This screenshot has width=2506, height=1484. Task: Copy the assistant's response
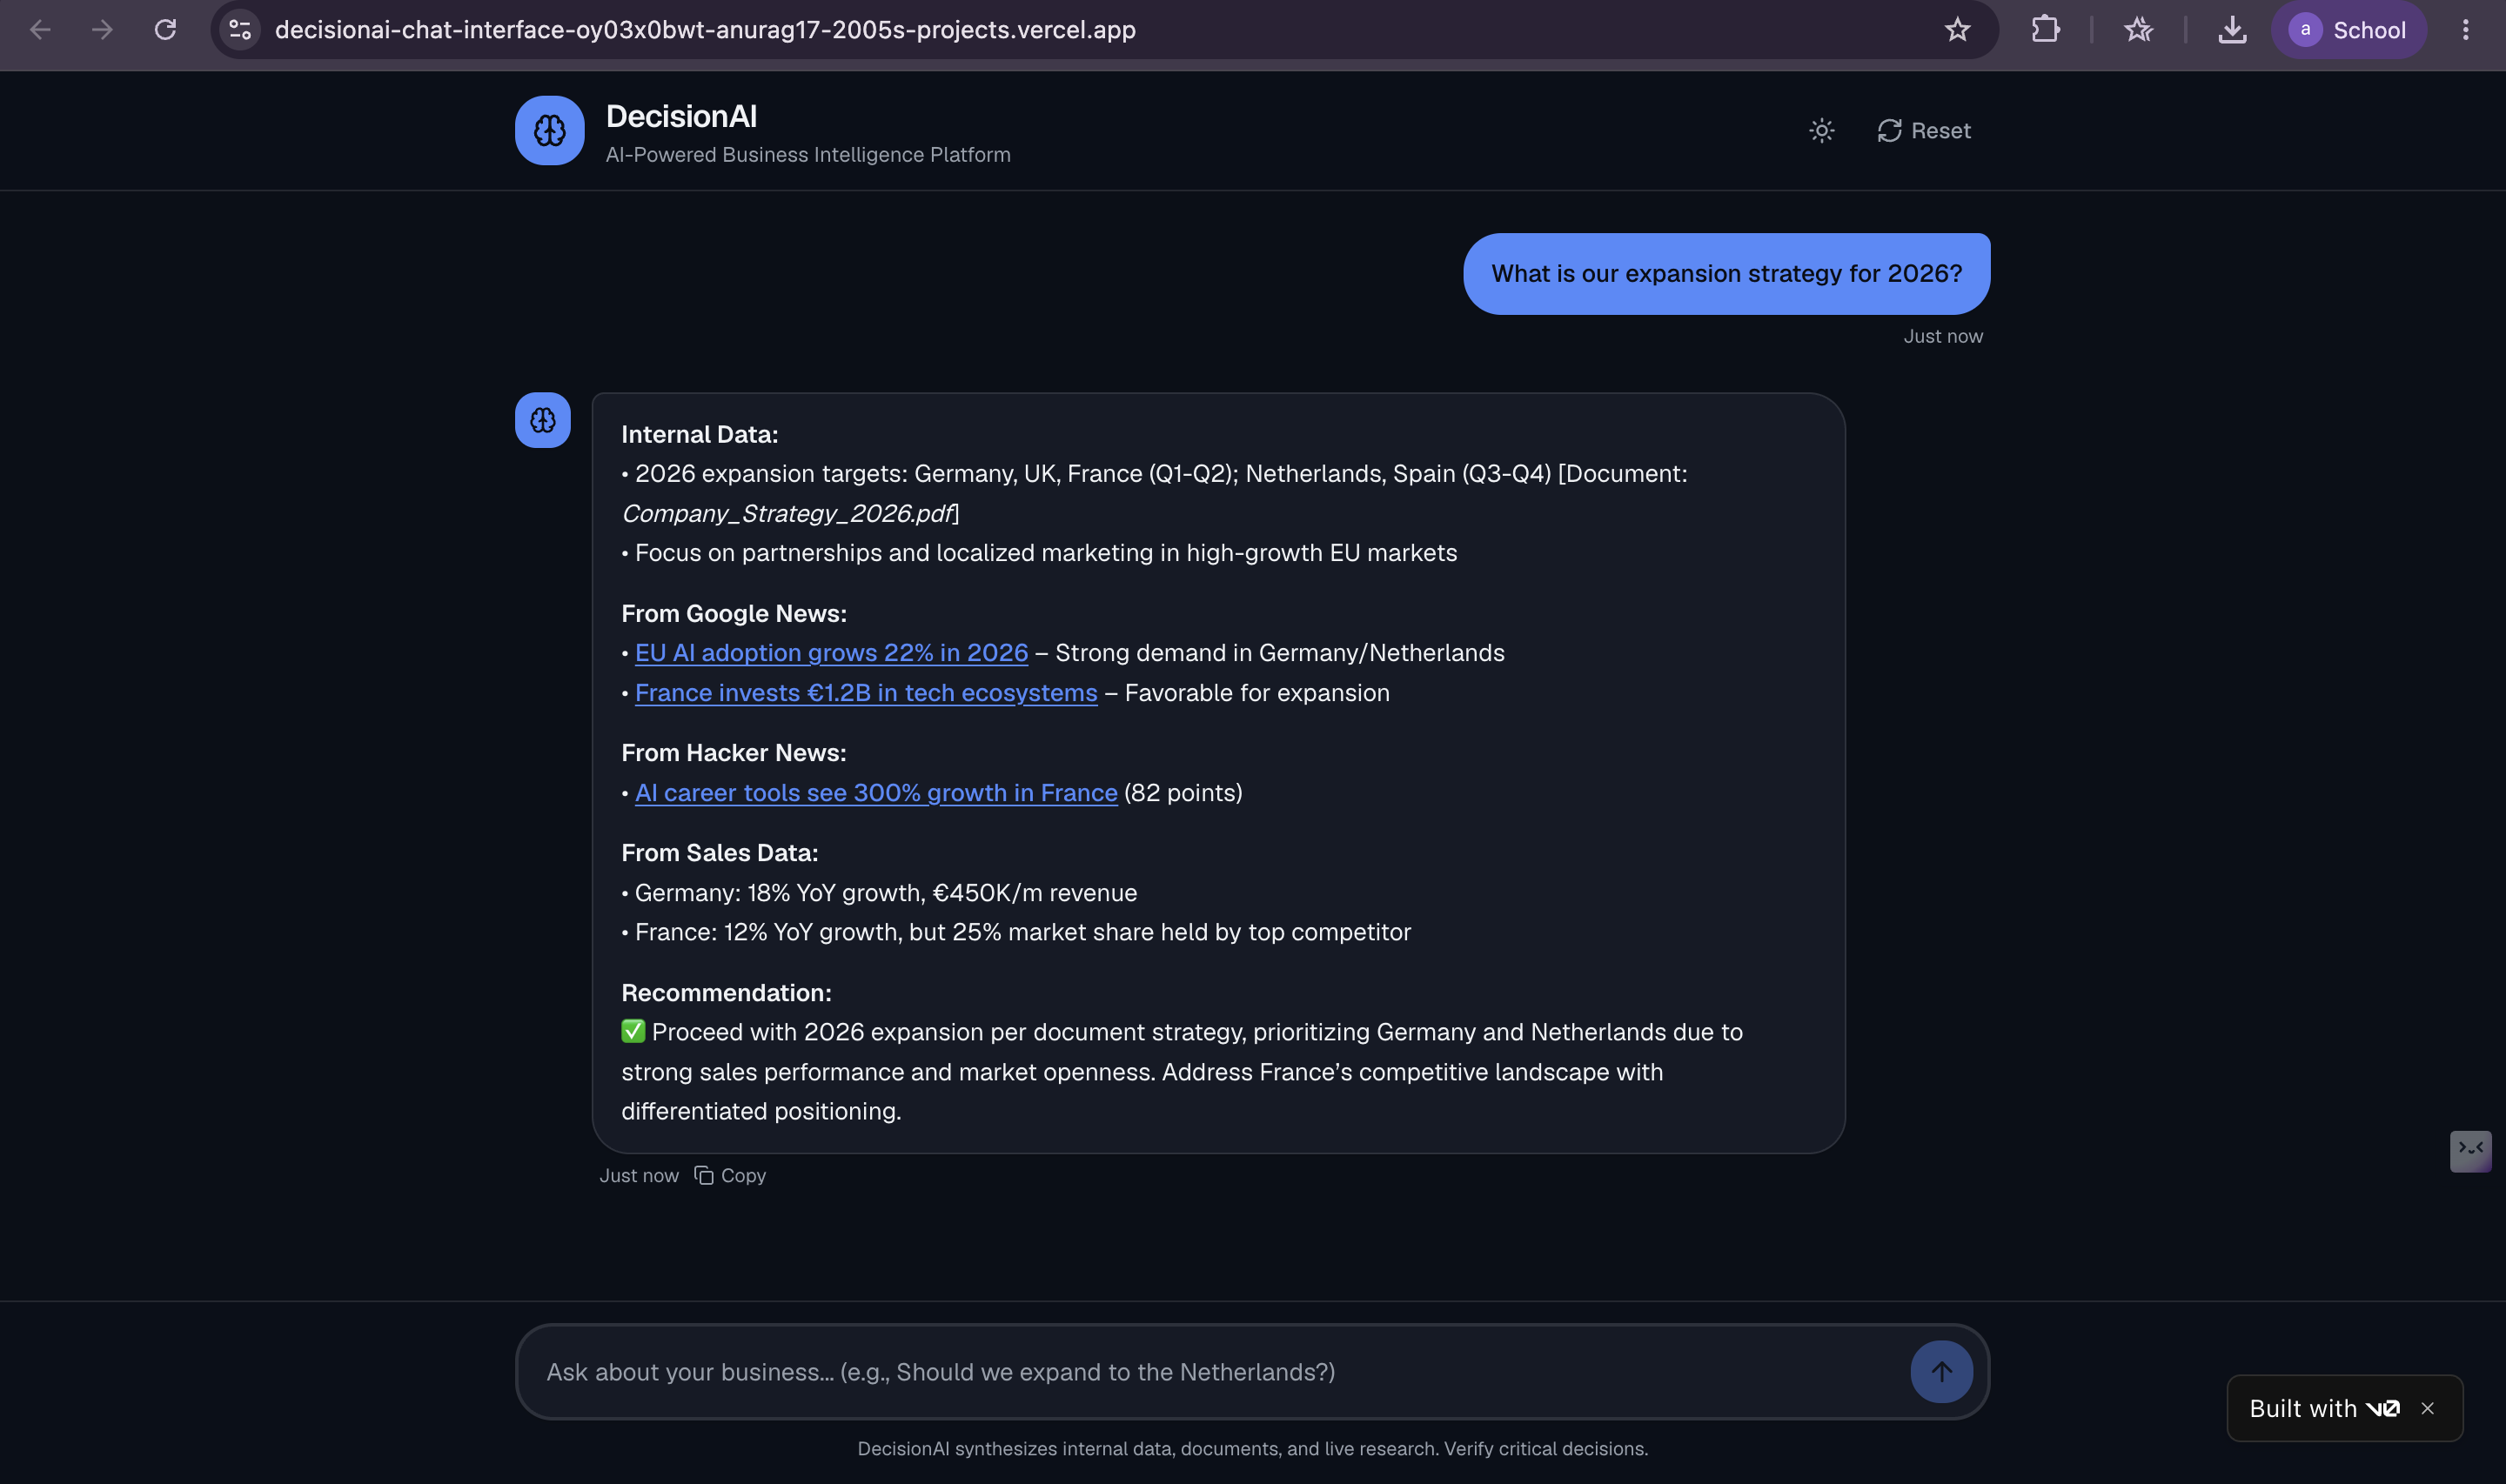(730, 1176)
